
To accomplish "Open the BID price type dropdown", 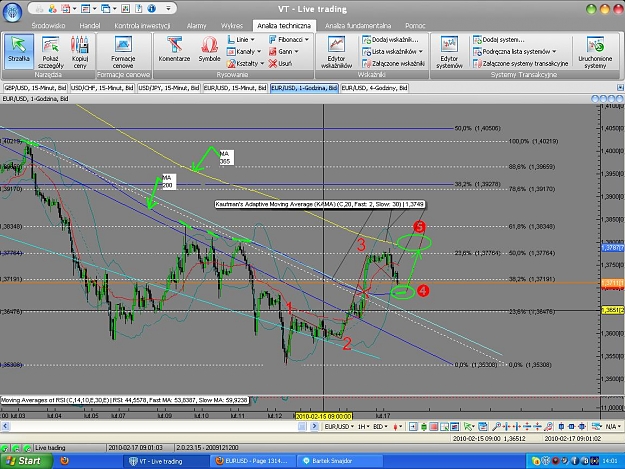I will [x=380, y=426].
